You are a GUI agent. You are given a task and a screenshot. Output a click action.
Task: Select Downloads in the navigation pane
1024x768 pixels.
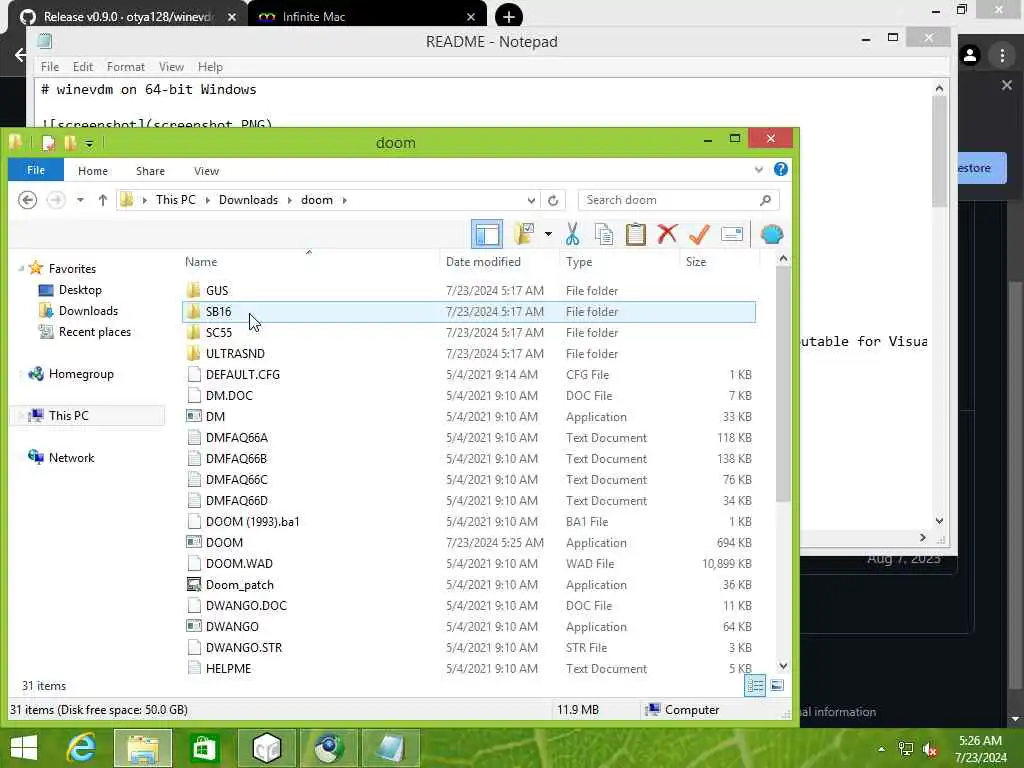click(x=88, y=310)
